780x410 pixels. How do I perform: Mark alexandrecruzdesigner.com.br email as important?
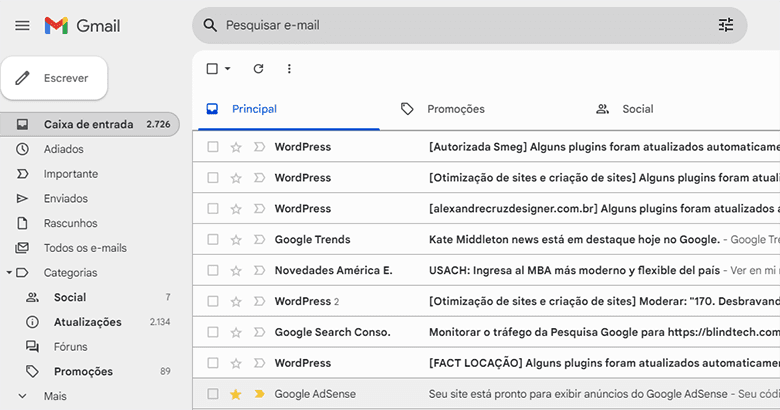(x=259, y=209)
